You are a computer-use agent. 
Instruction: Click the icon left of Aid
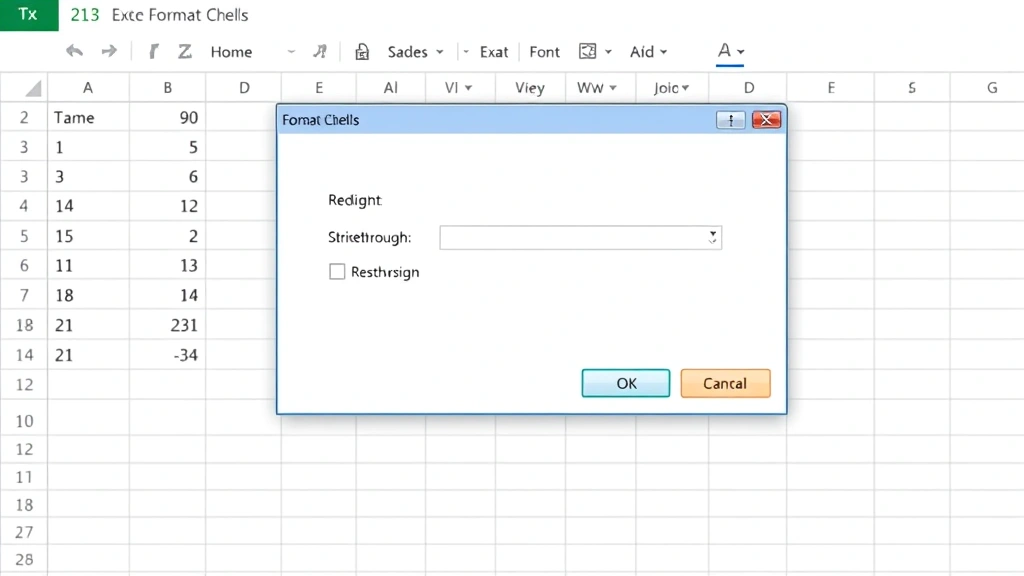click(x=588, y=51)
